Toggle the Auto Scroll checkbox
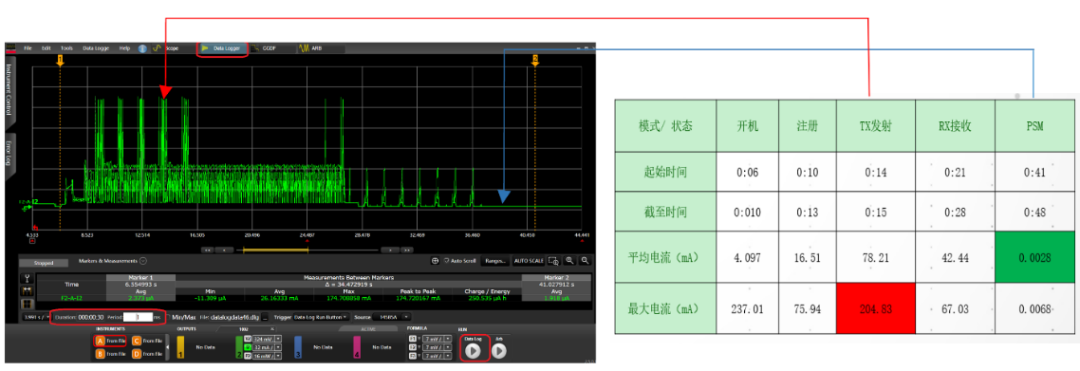1080x371 pixels. 446,261
